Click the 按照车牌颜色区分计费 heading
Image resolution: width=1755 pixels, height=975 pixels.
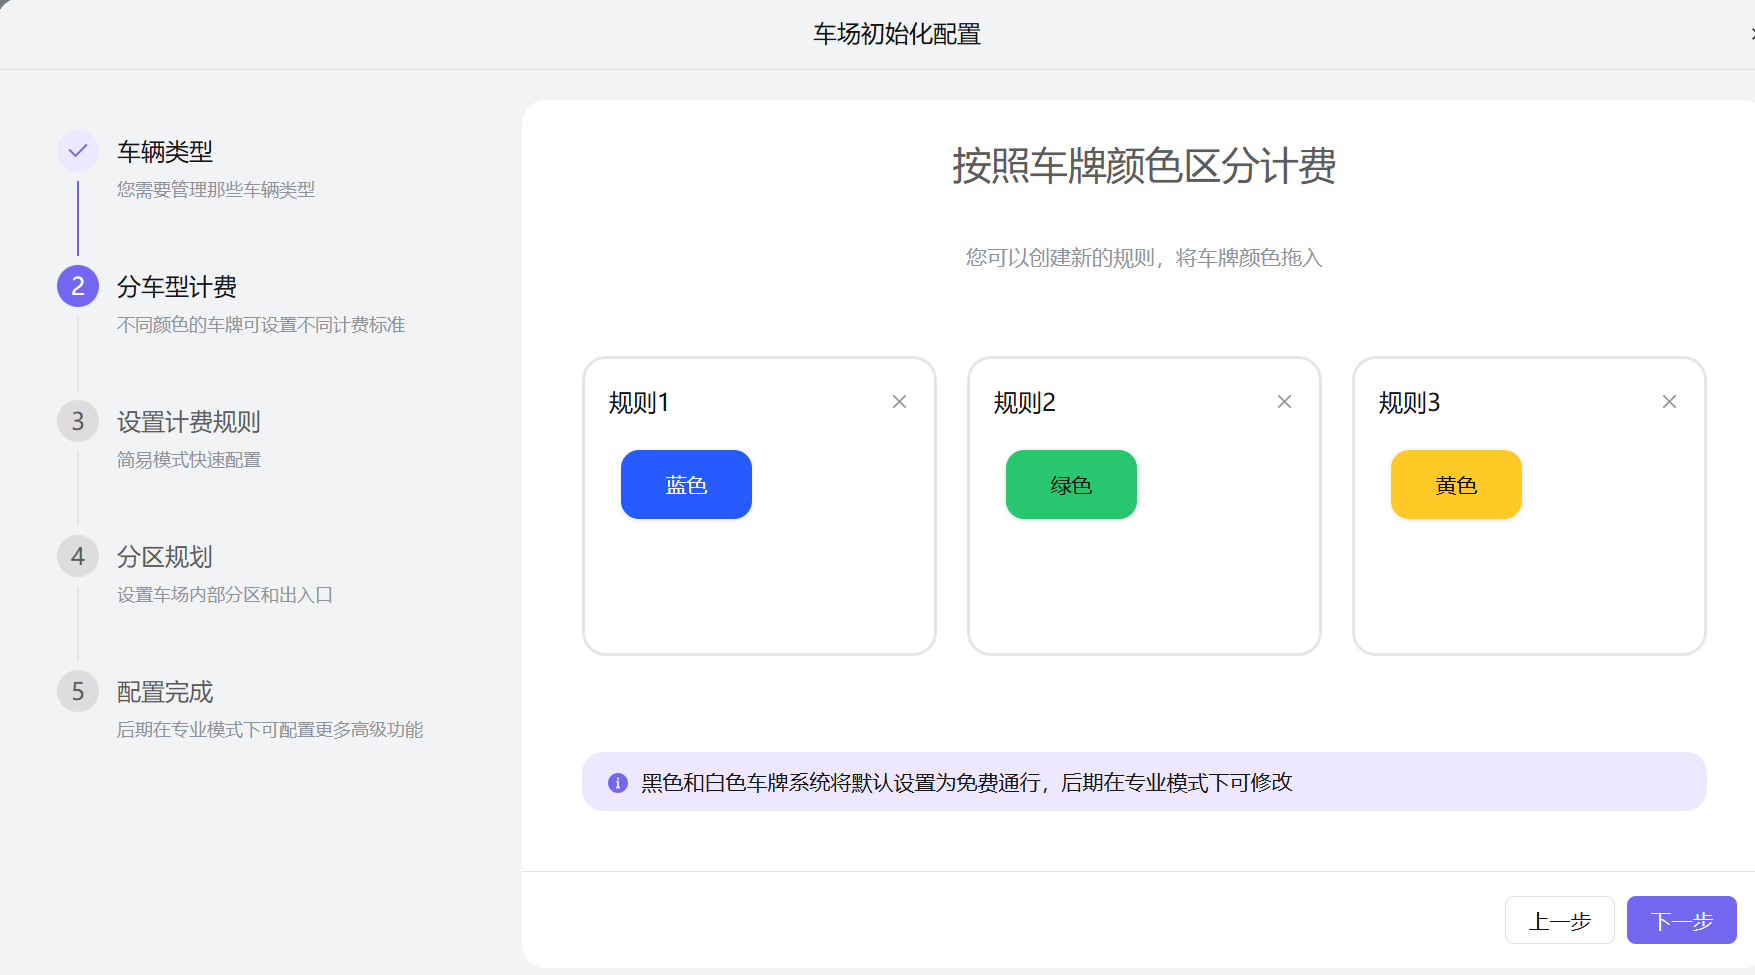1144,168
